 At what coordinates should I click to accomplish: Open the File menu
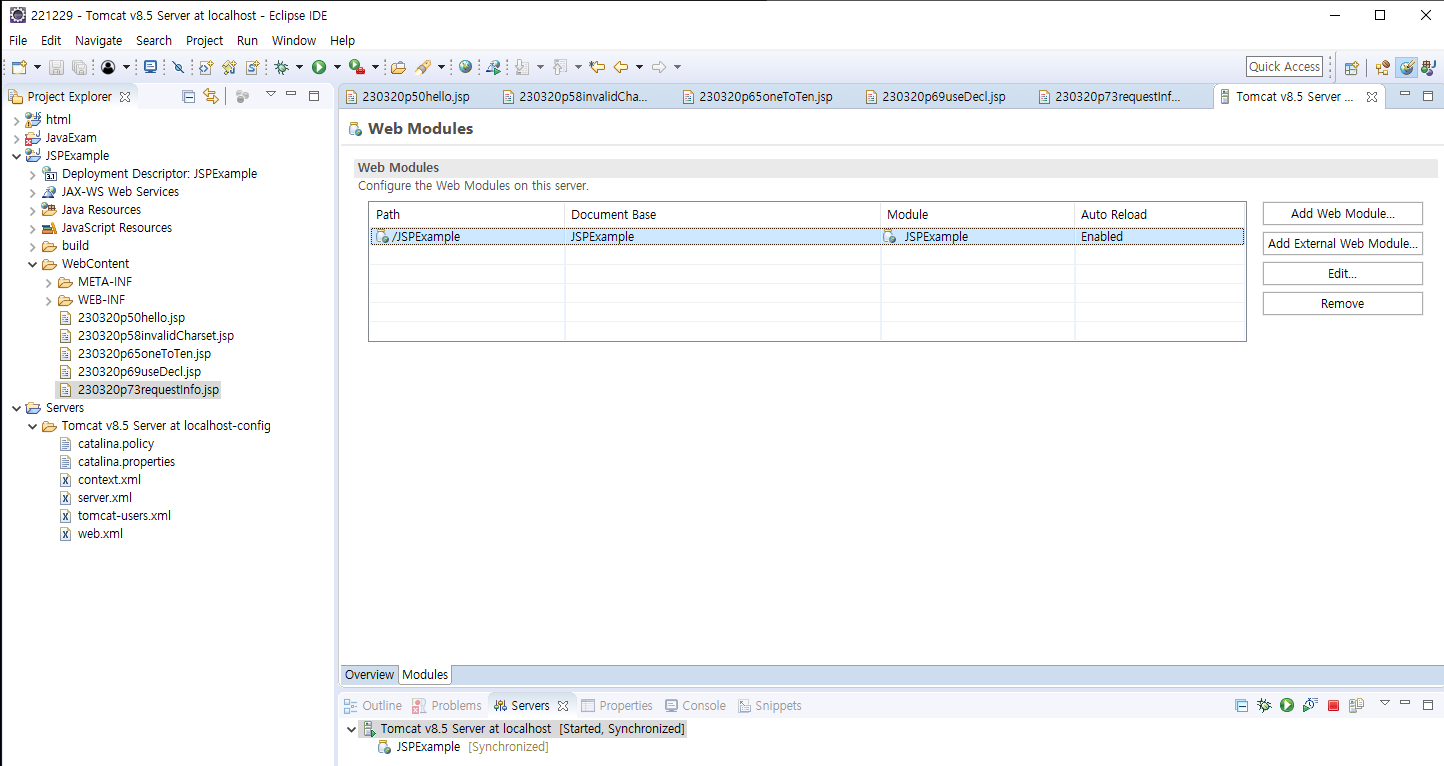point(18,40)
